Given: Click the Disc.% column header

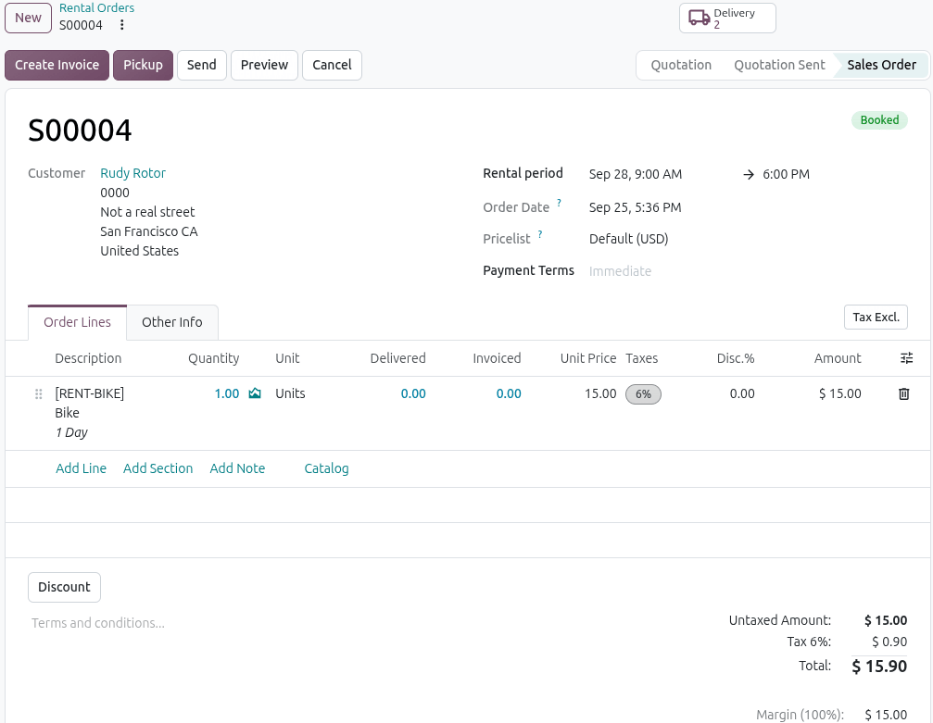Looking at the screenshot, I should (x=735, y=358).
